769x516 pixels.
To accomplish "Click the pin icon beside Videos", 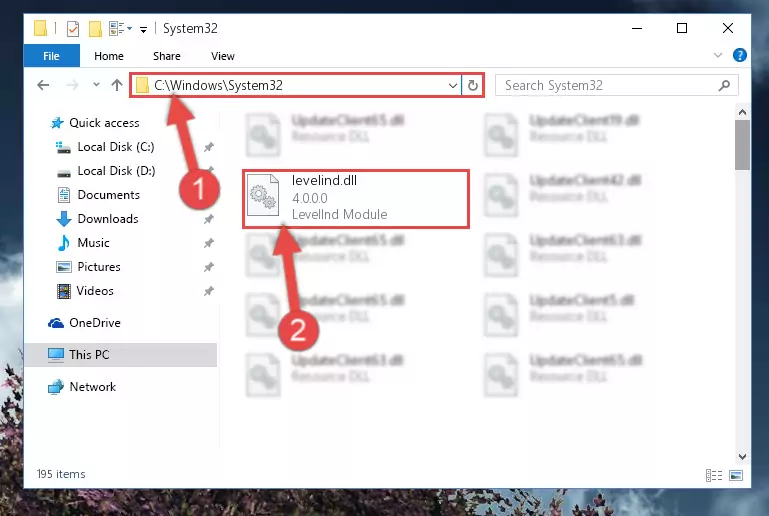I will [x=209, y=291].
